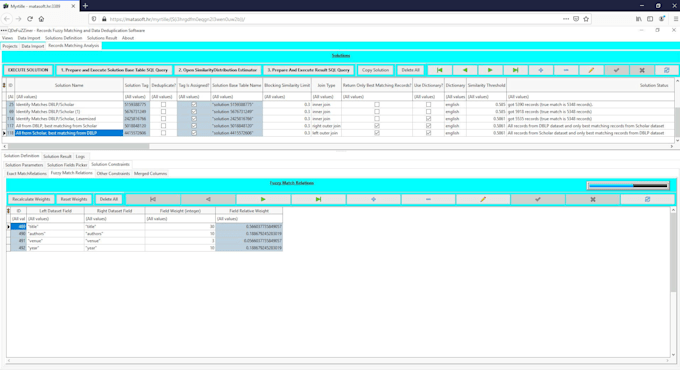Toggle Use Dictionary for solution ID 25

pyautogui.click(x=428, y=105)
